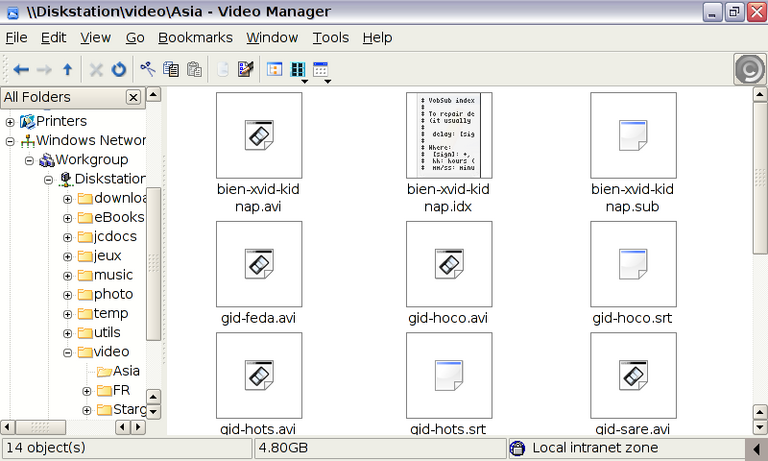Expand the utils folder node
This screenshot has width=768, height=461.
pos(68,334)
